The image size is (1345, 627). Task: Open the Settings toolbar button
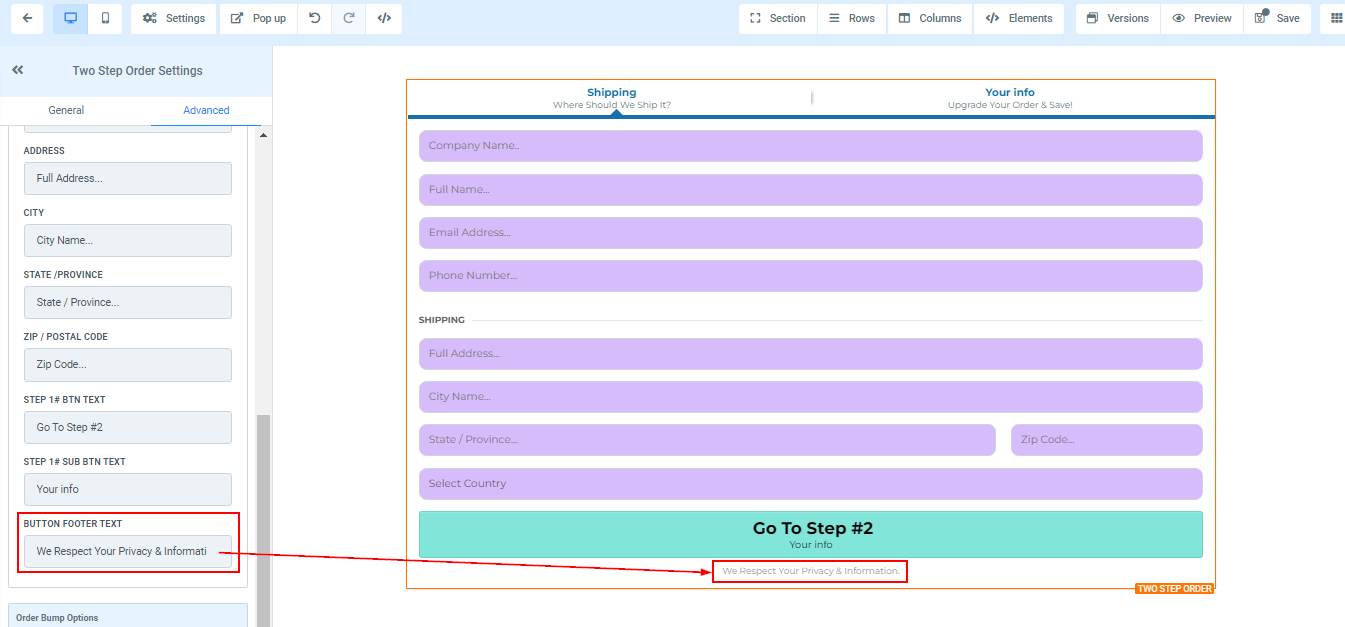(174, 18)
